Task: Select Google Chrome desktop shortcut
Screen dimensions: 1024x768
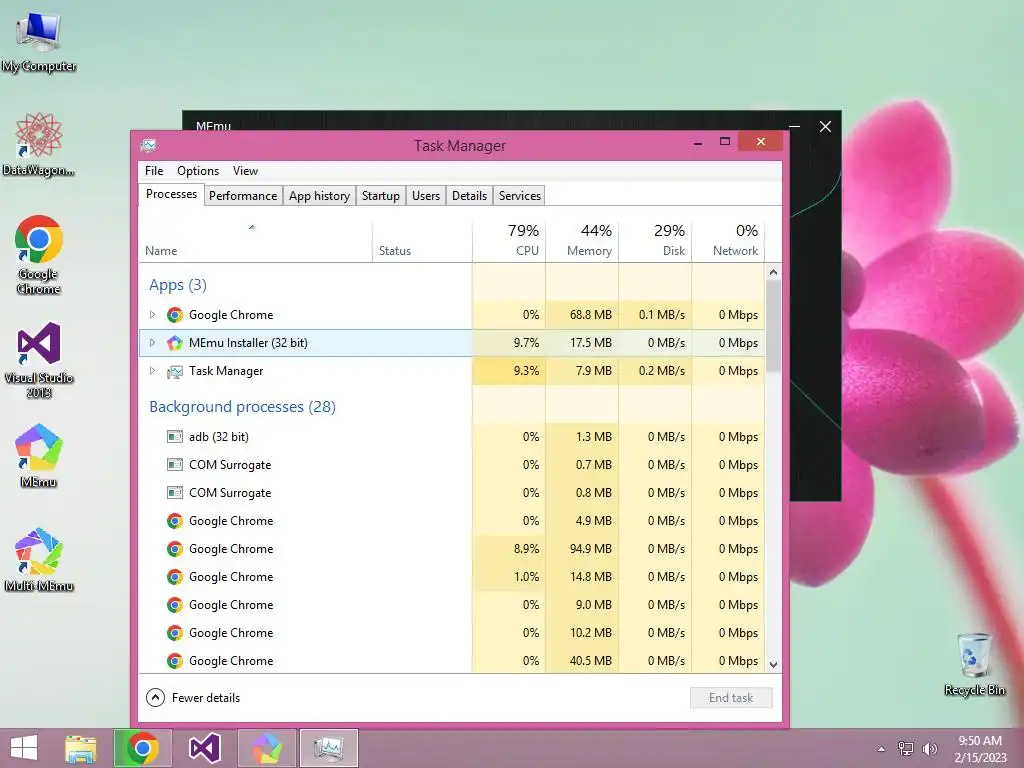Action: click(39, 255)
